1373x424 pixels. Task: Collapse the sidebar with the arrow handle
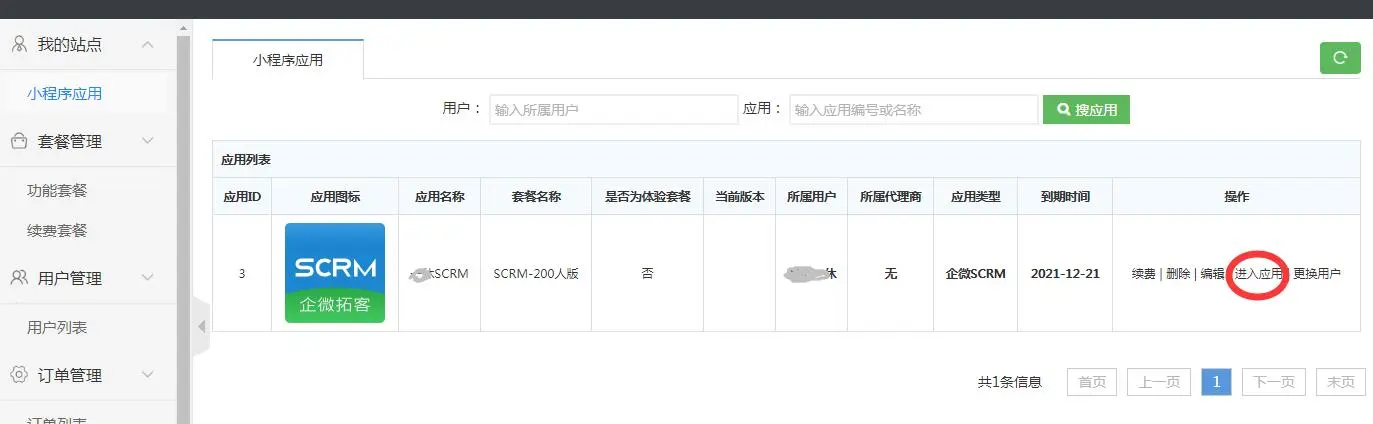click(x=201, y=326)
